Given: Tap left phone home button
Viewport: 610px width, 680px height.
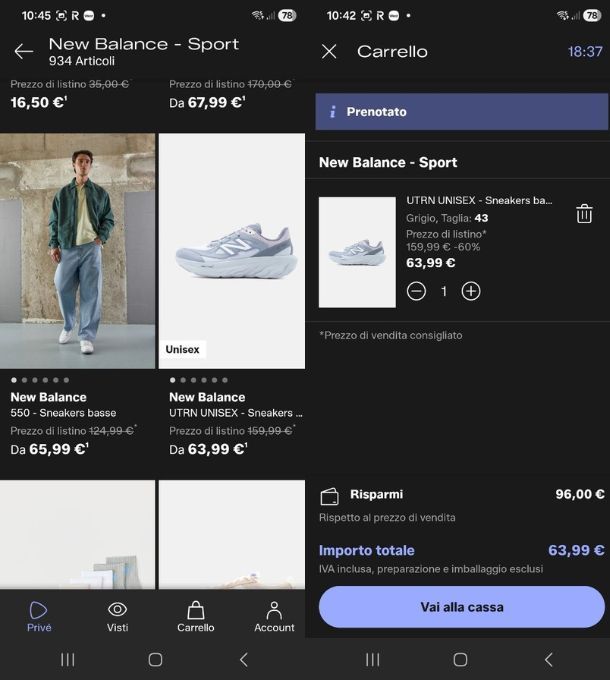Looking at the screenshot, I should pyautogui.click(x=155, y=660).
